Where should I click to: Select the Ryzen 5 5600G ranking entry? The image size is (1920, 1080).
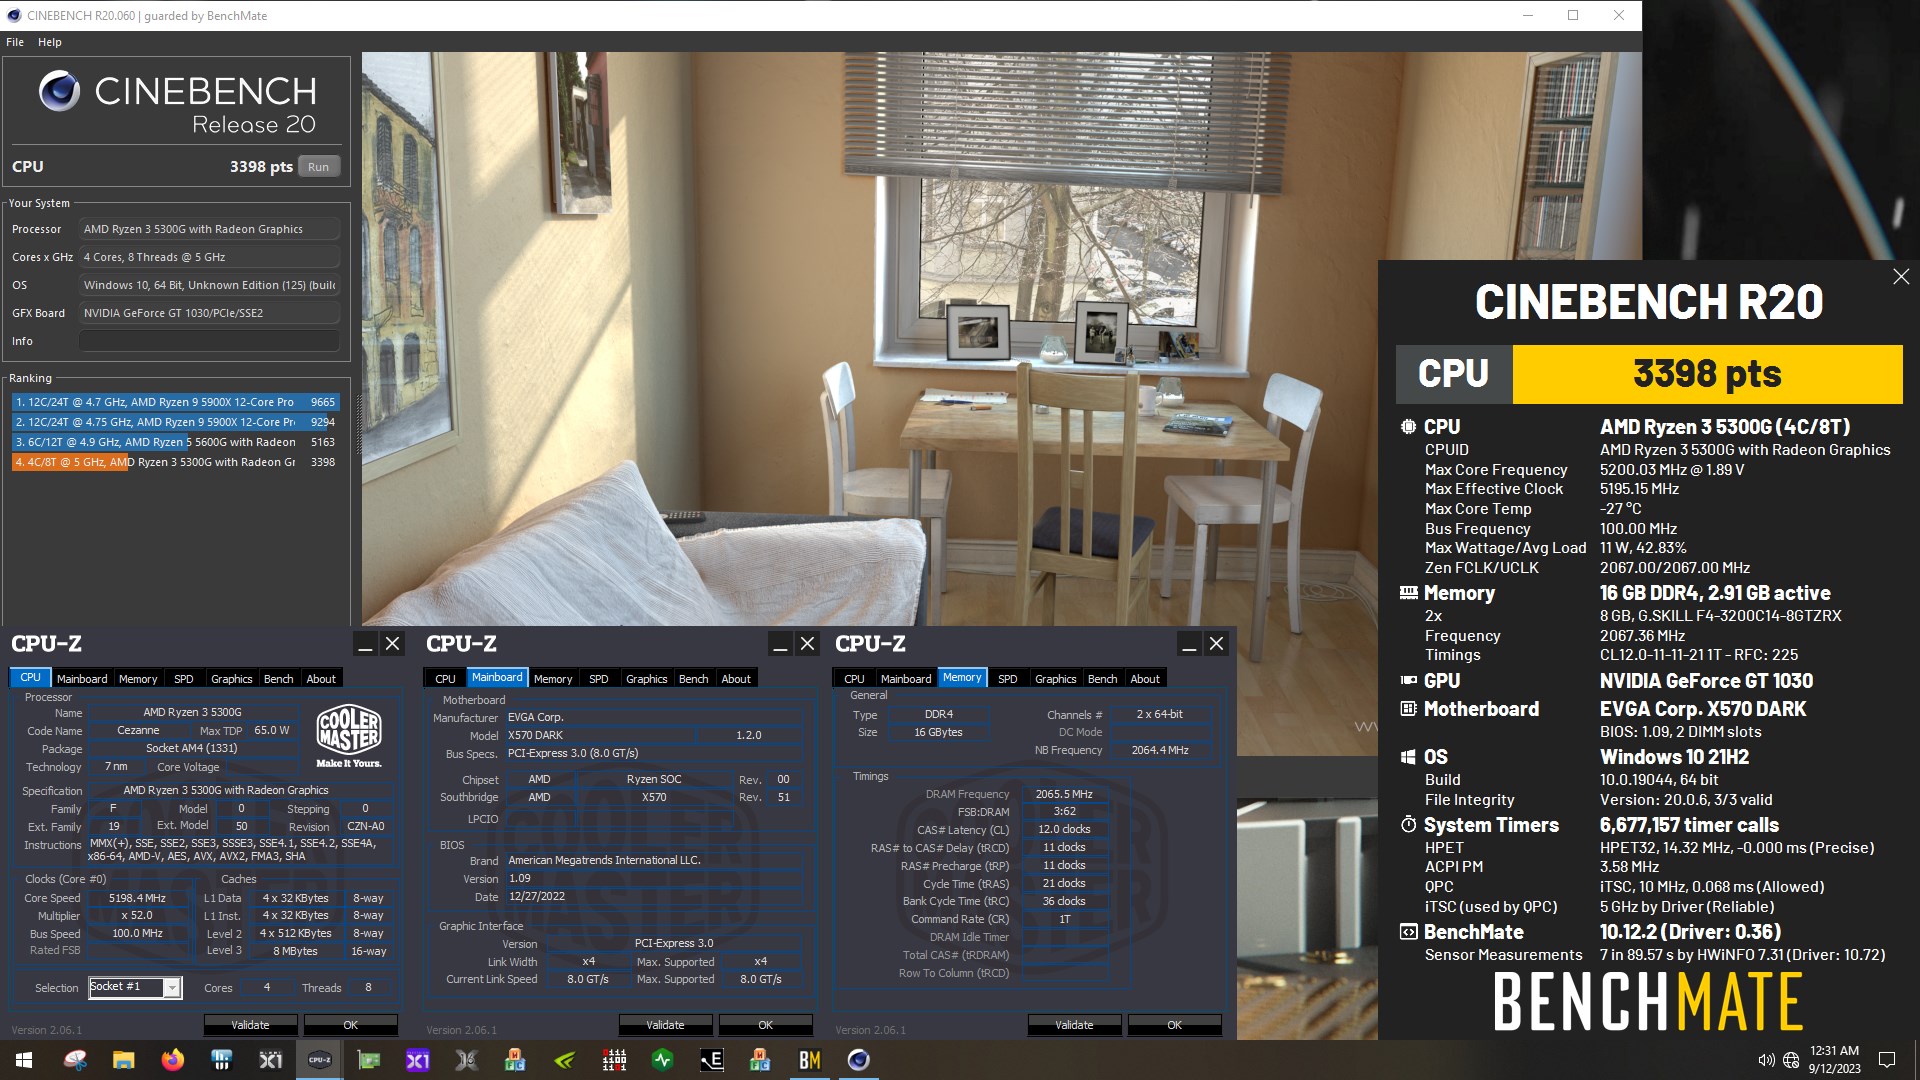pos(175,442)
